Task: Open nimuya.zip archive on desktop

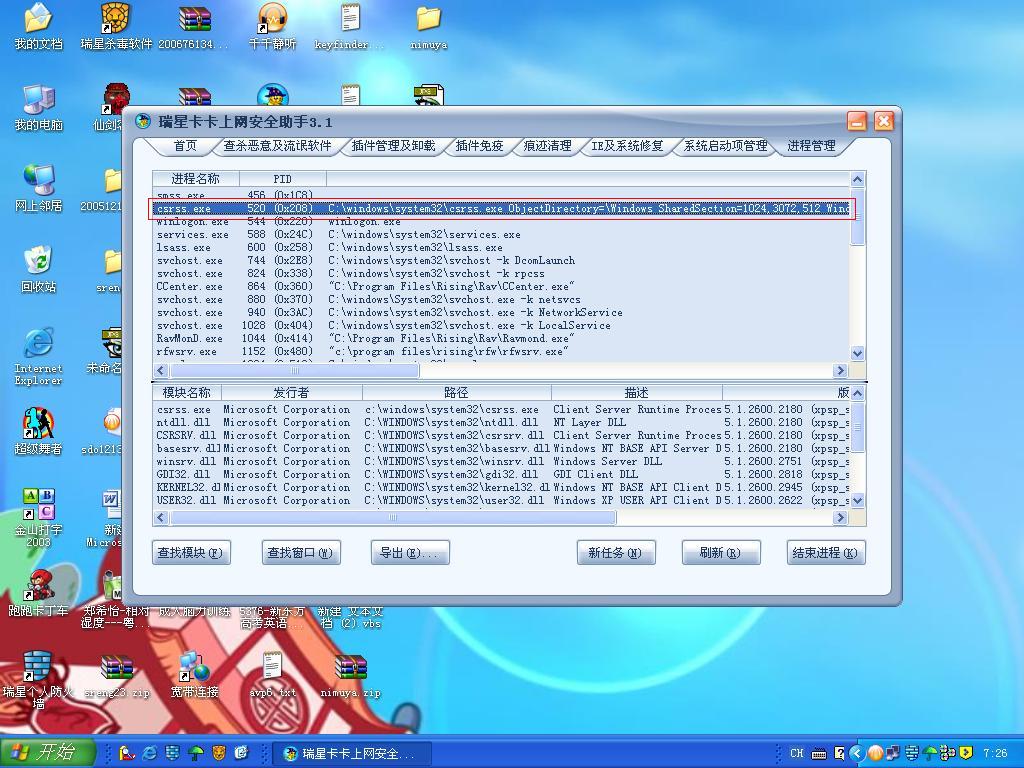Action: pos(350,668)
